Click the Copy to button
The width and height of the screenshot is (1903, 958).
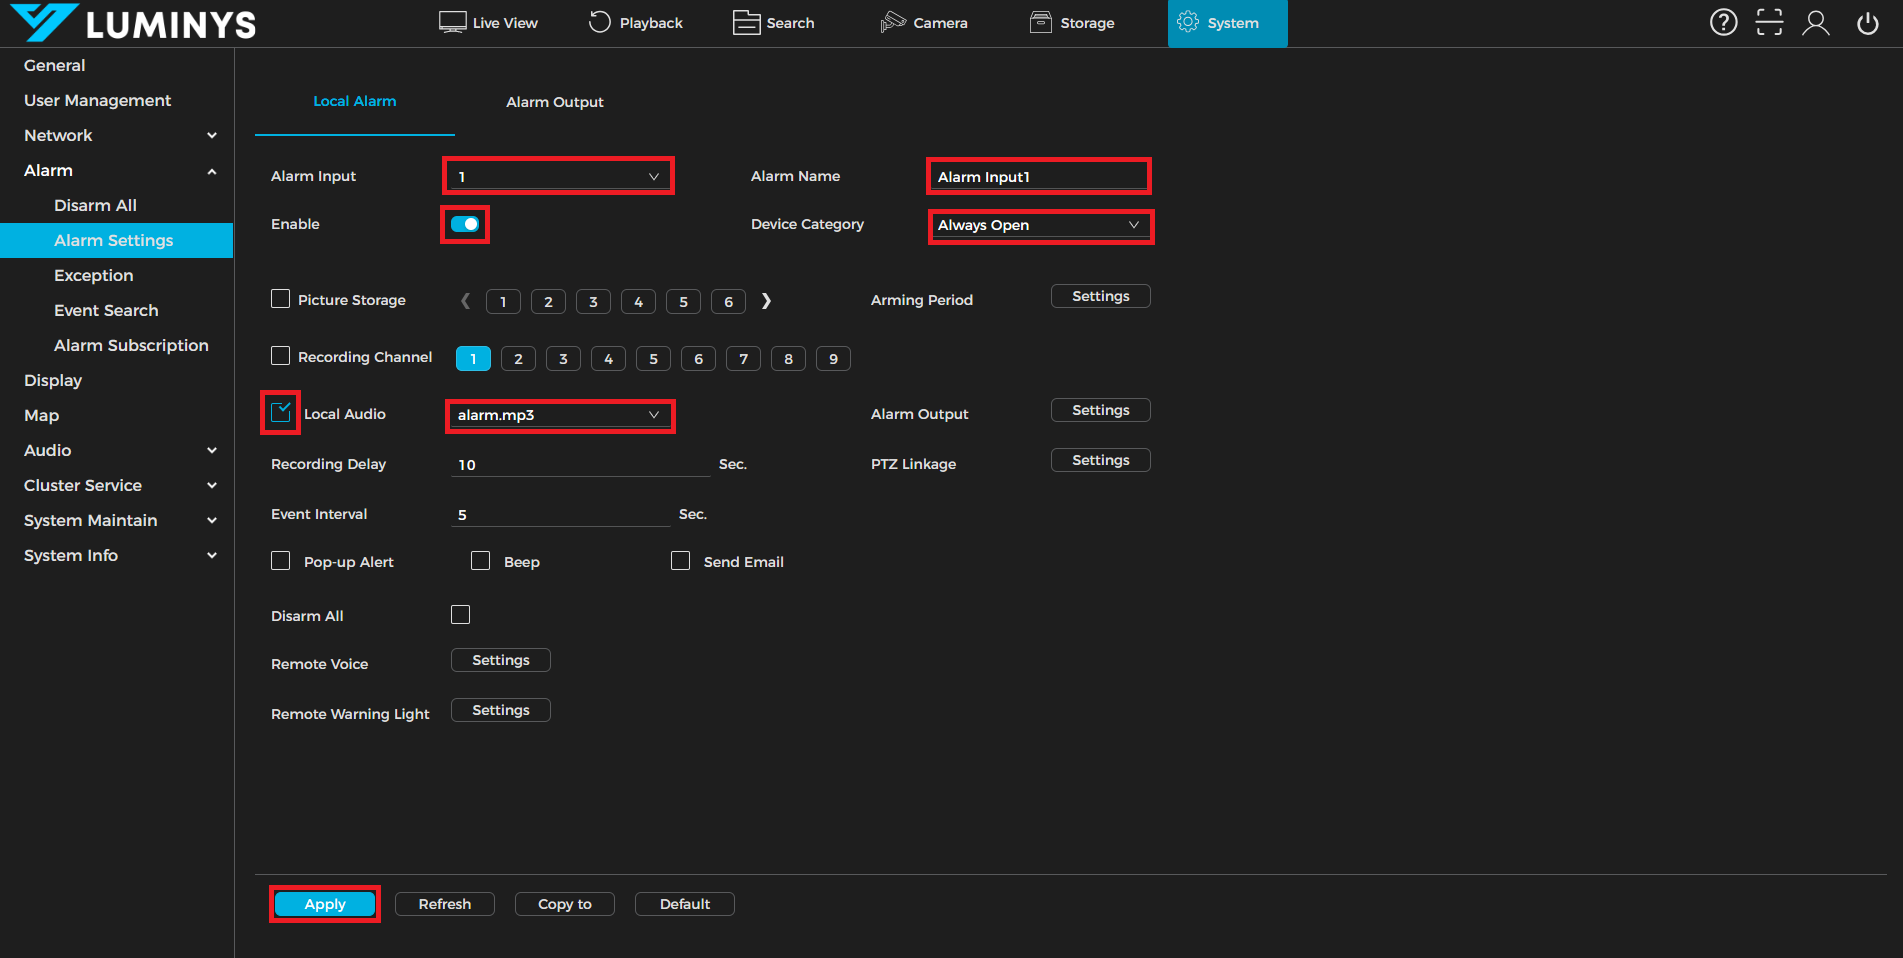point(564,904)
